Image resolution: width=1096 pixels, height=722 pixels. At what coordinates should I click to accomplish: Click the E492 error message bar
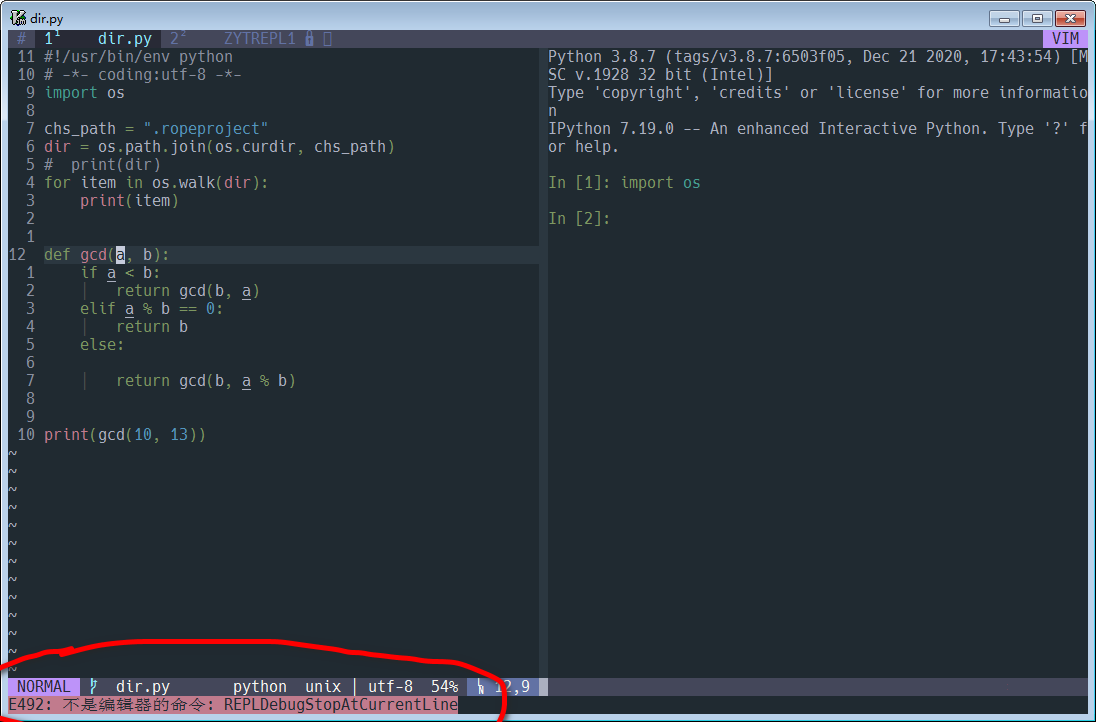coord(230,704)
